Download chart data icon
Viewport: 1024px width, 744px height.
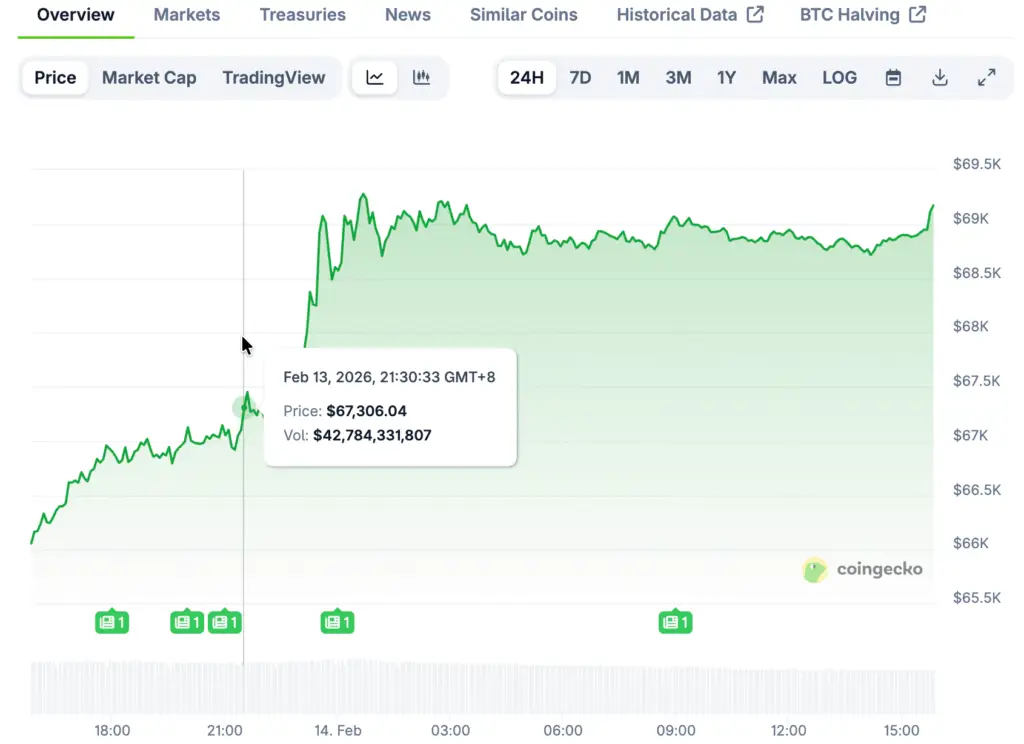pos(940,78)
